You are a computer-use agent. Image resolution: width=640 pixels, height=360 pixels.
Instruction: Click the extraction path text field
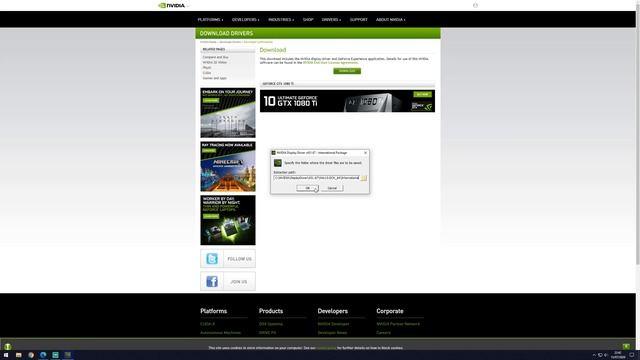(316, 178)
